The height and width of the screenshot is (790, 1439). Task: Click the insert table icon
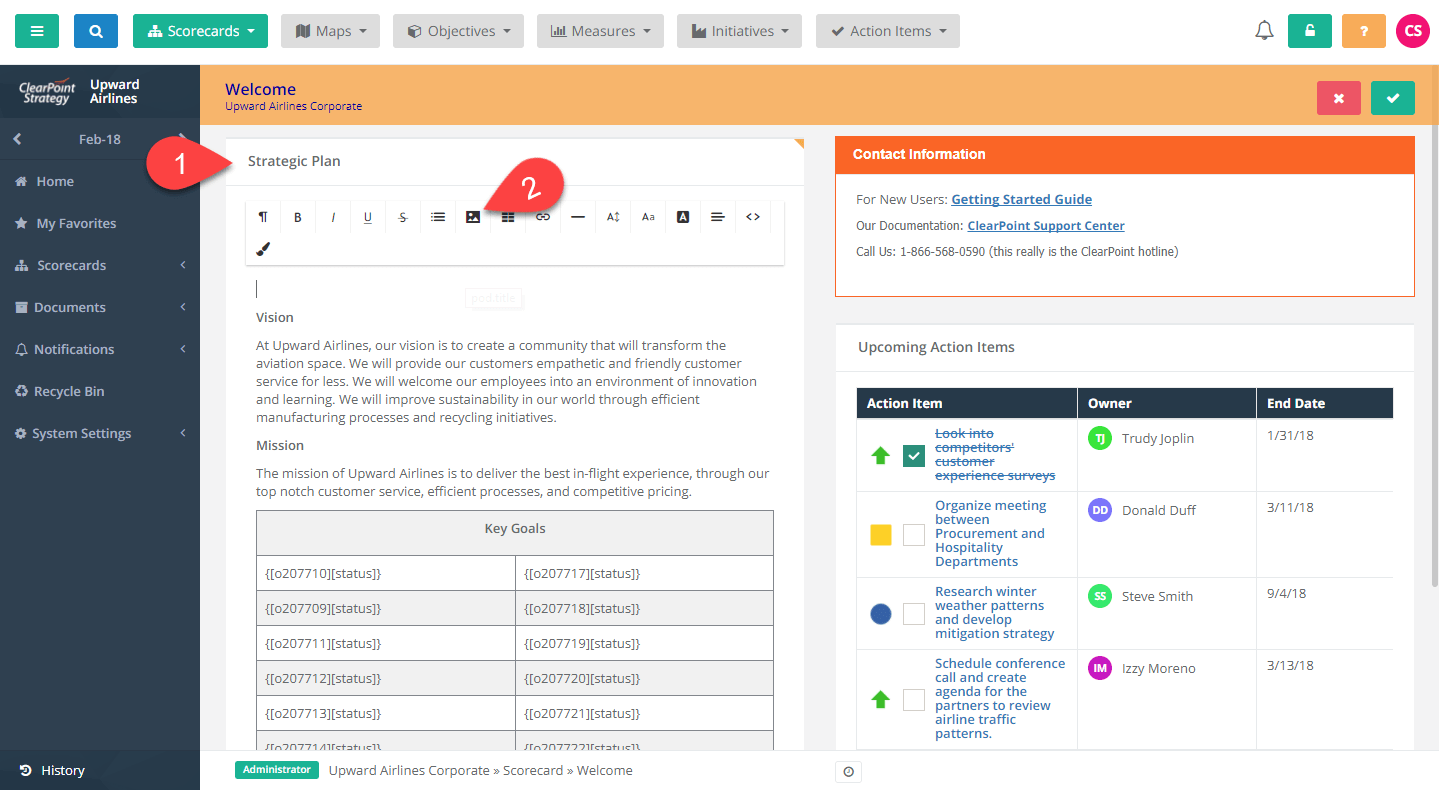tap(508, 216)
